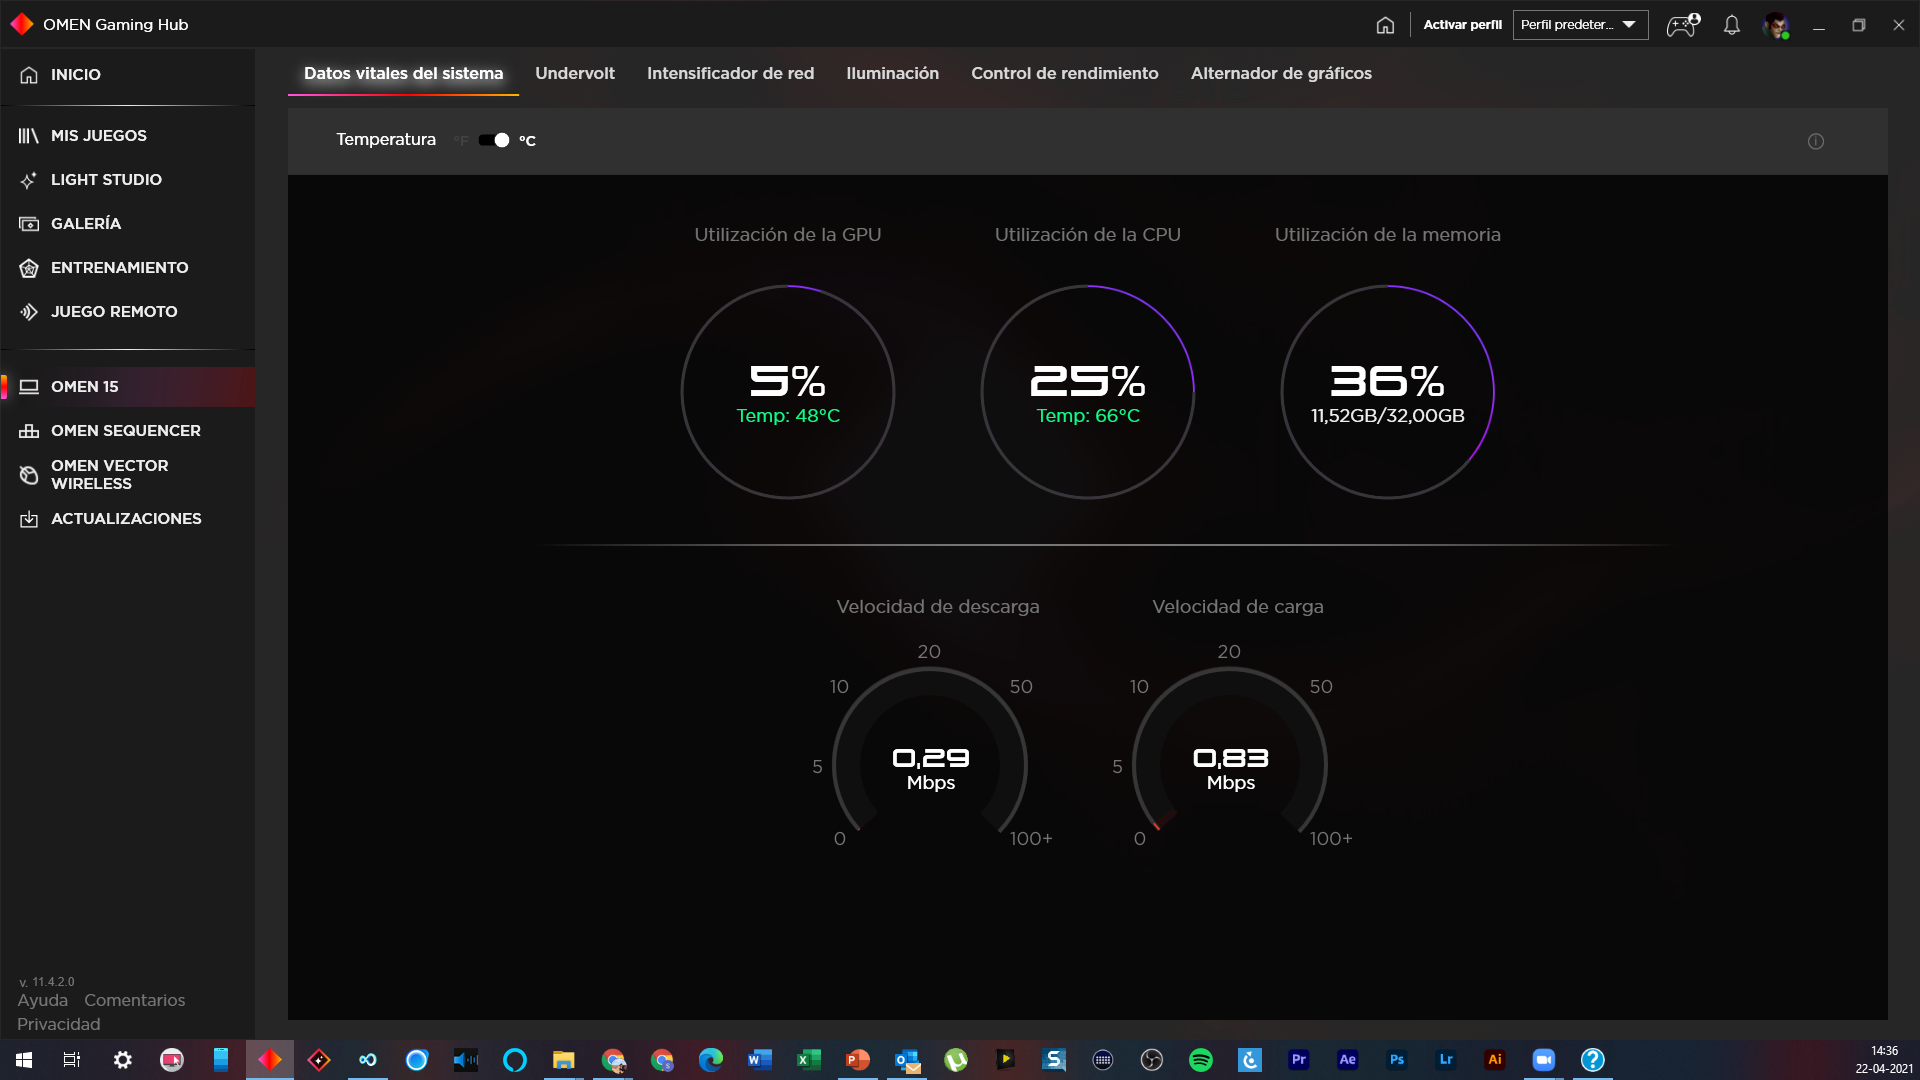Open JUEGO REMOTO in sidebar
Screen dimensions: 1920x1080
(128, 312)
